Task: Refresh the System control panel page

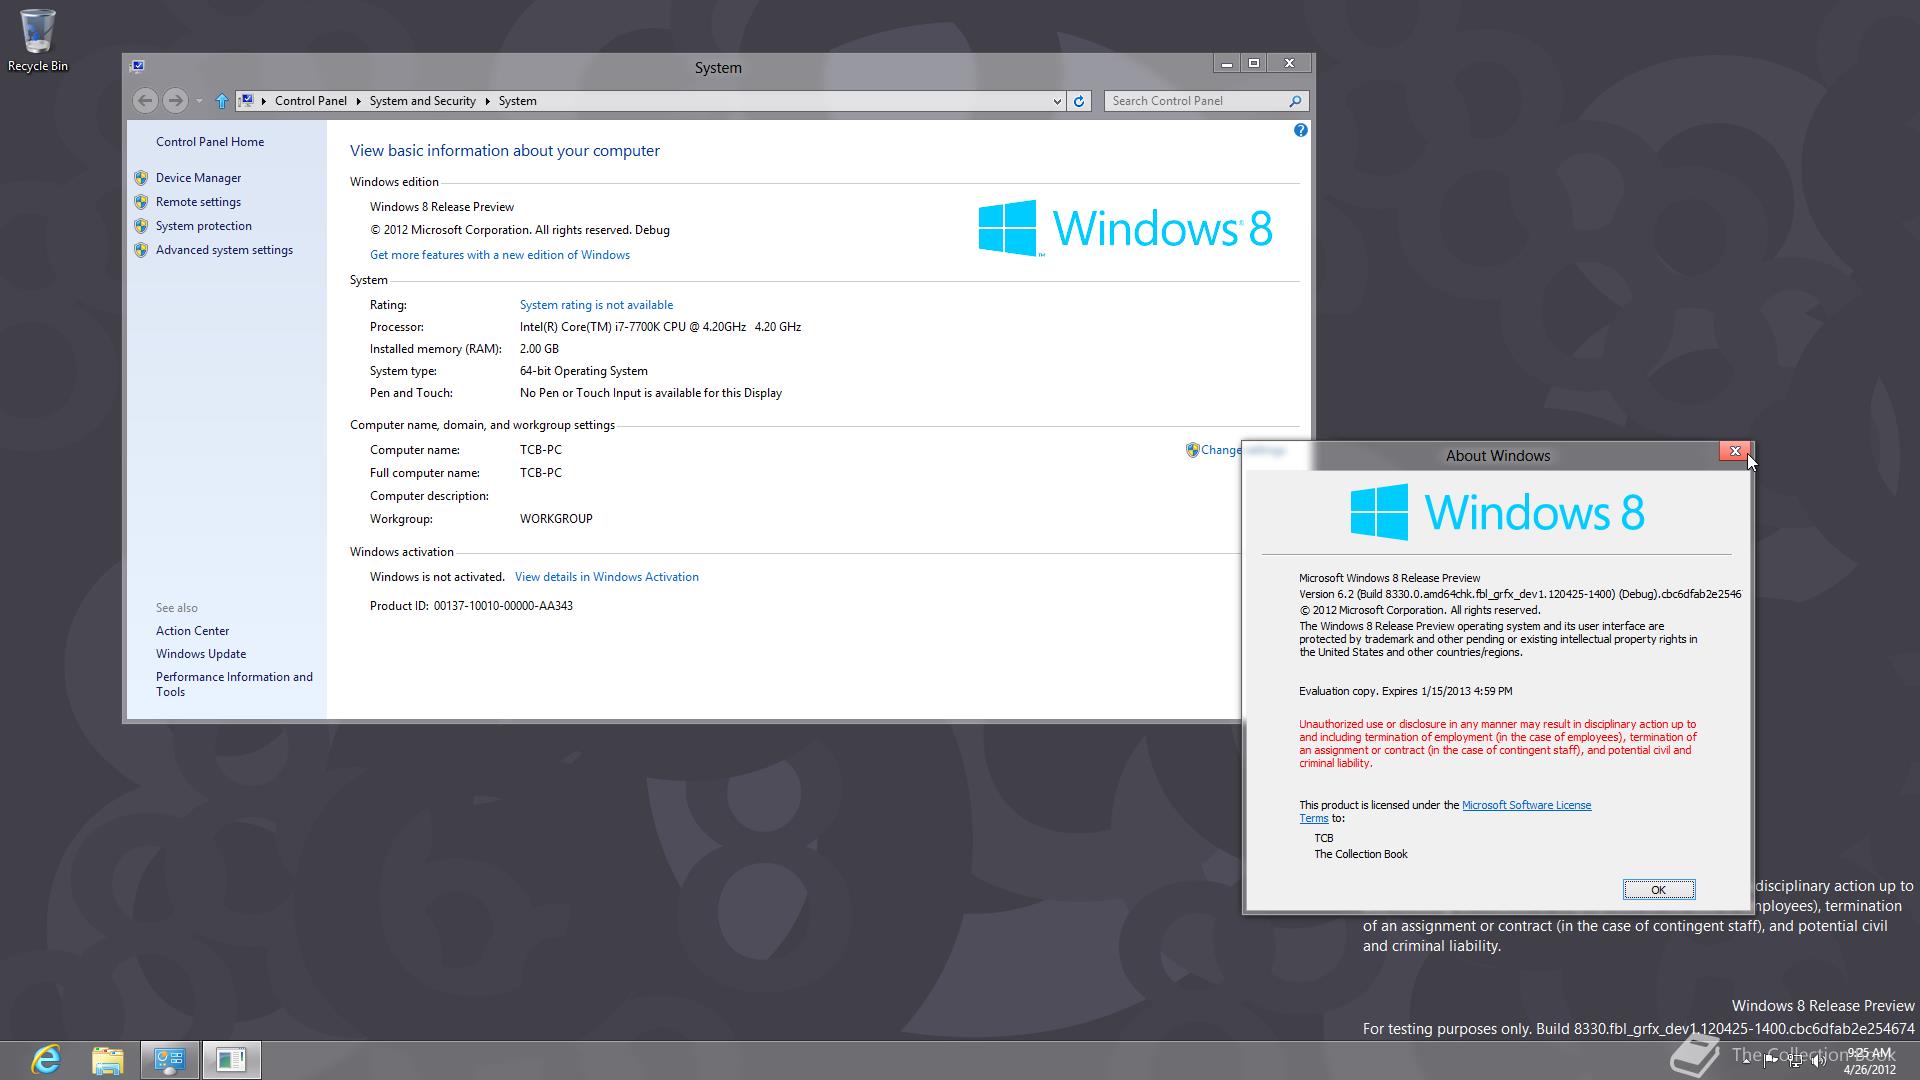Action: pos(1078,101)
